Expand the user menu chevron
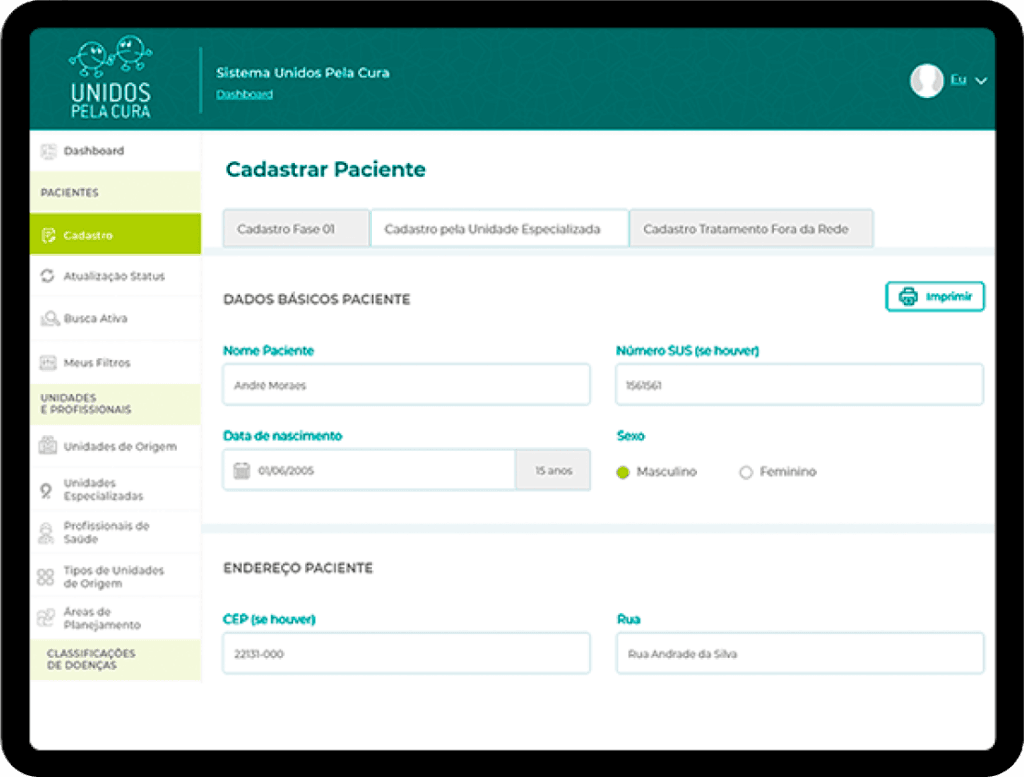The height and width of the screenshot is (777, 1024). [981, 81]
